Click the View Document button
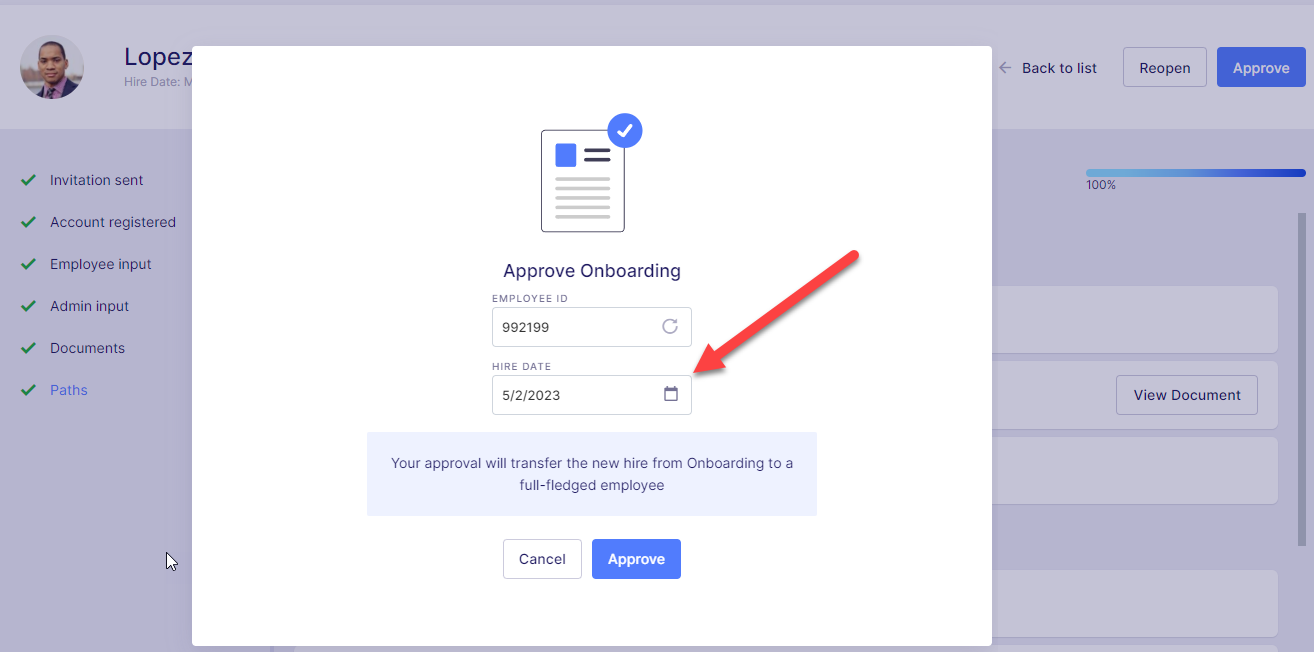Viewport: 1314px width, 652px height. (x=1186, y=395)
